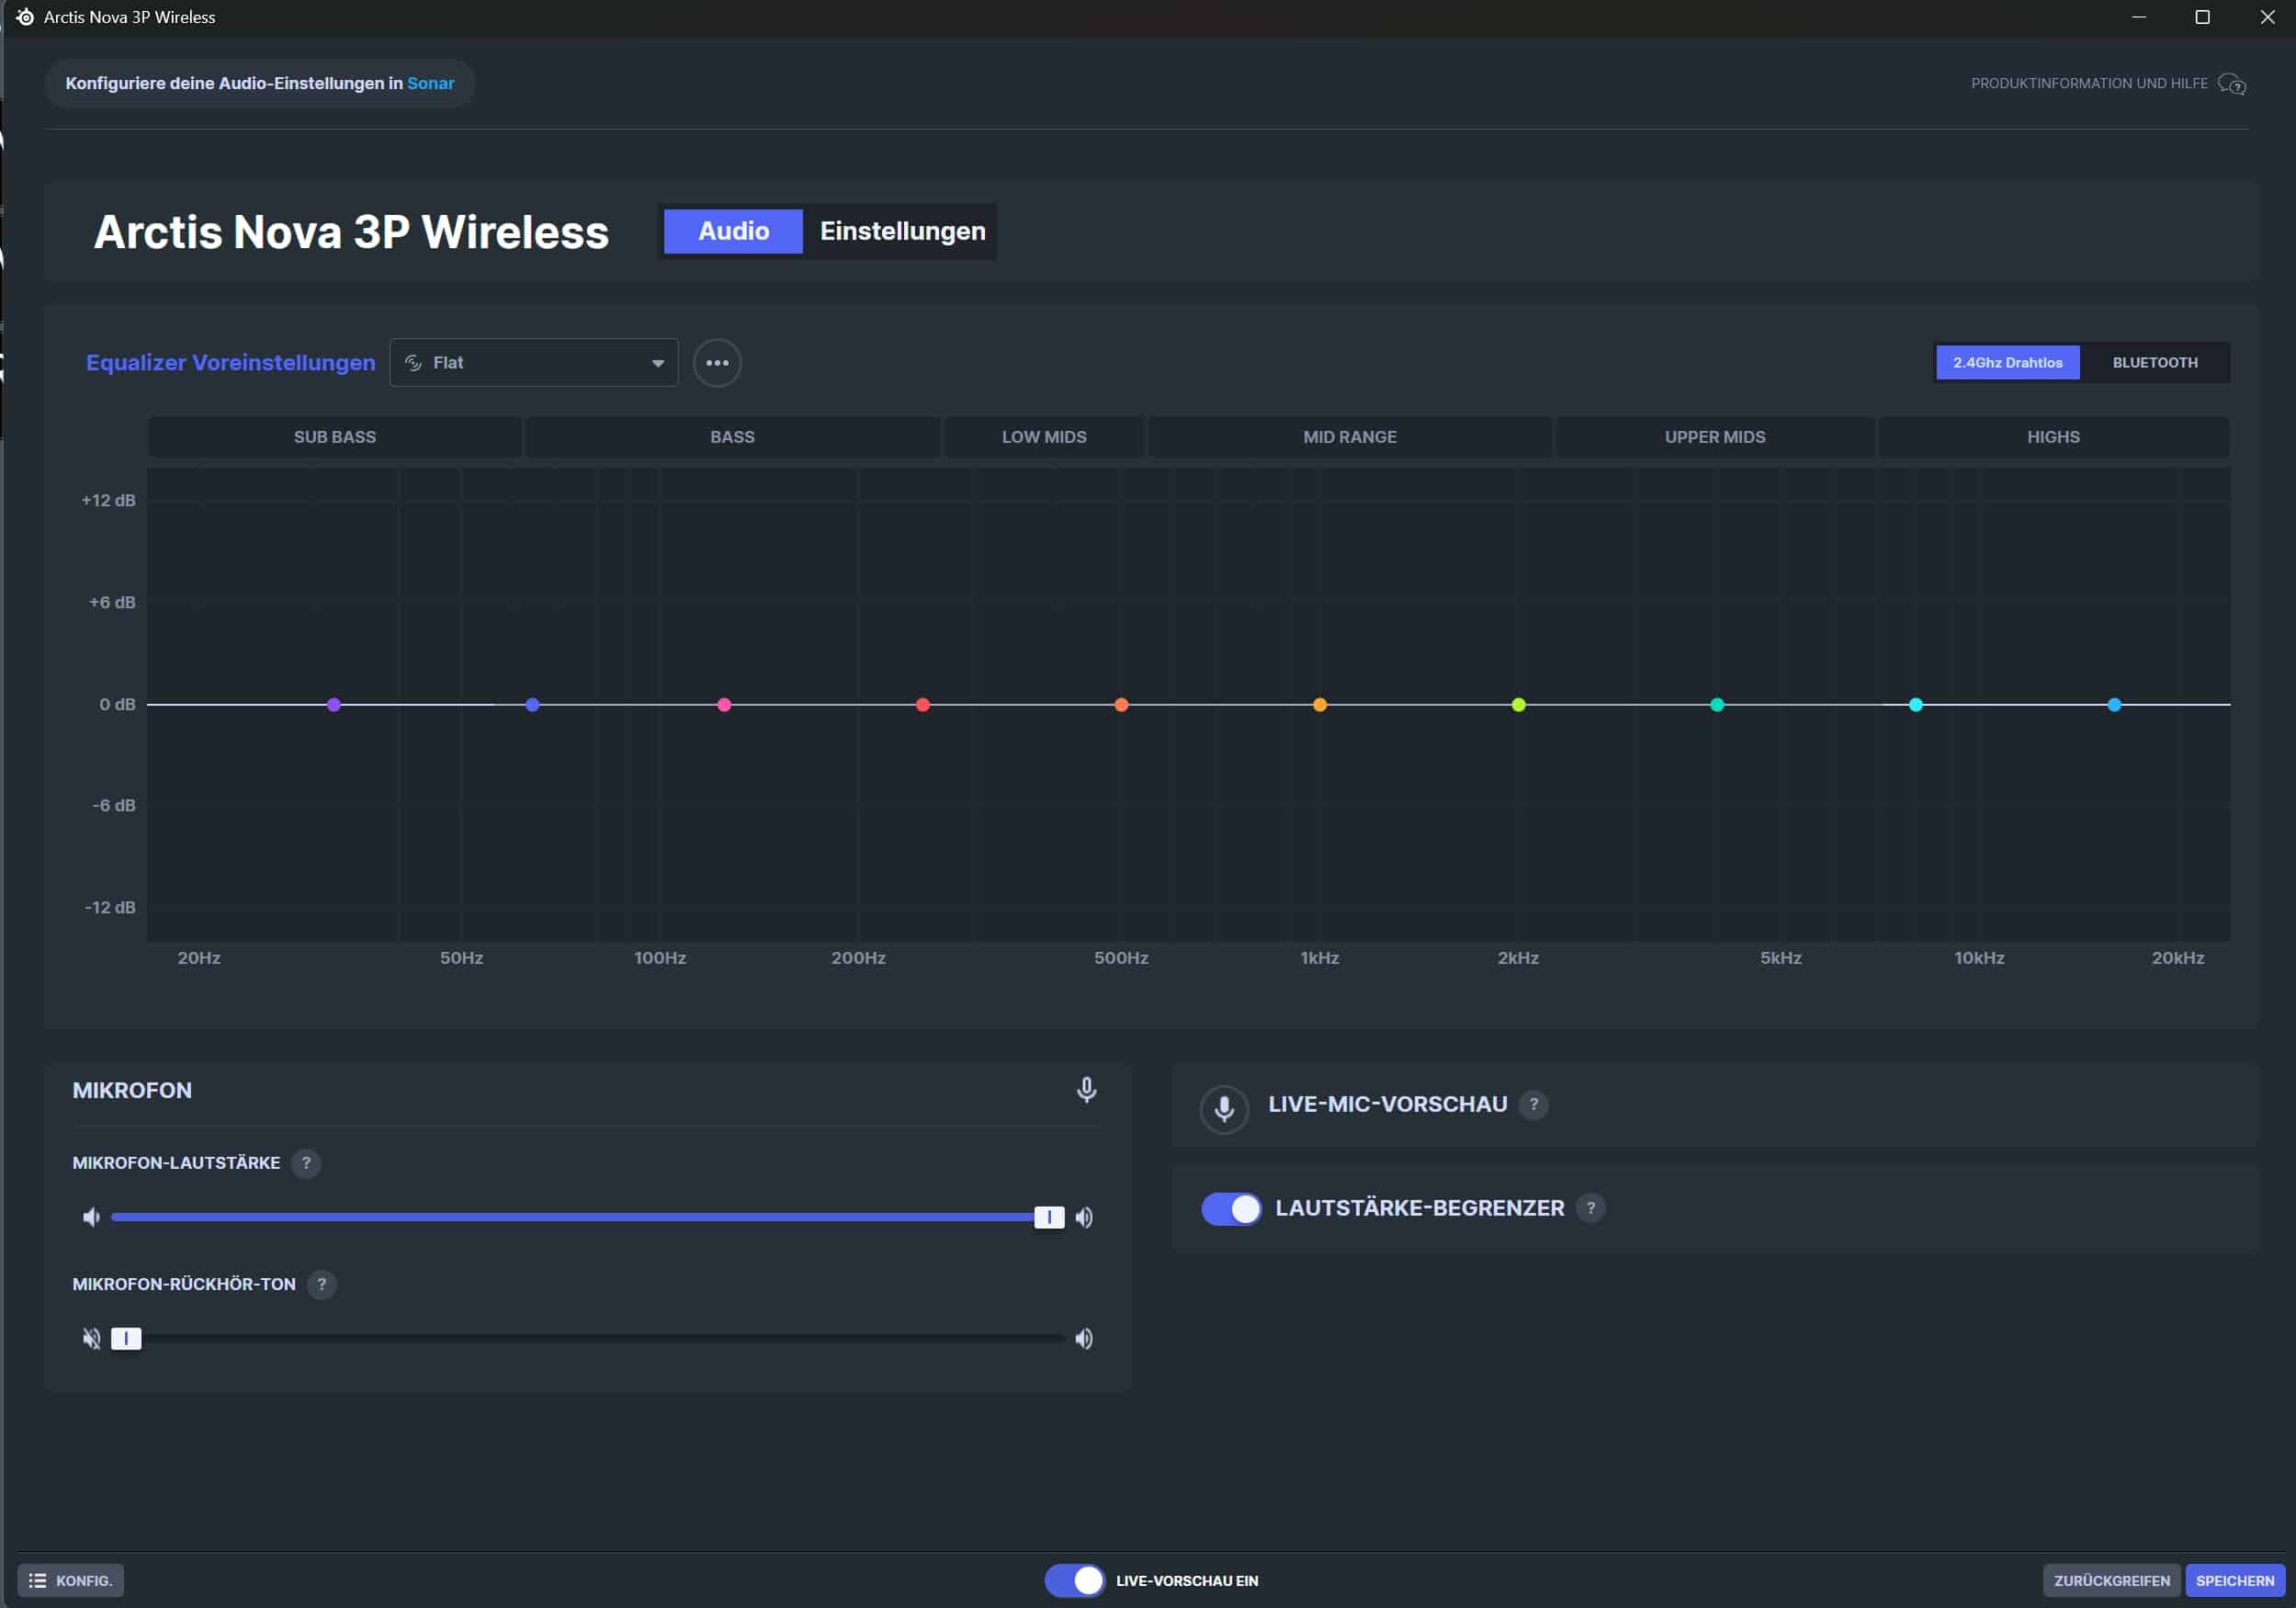Turn off the Live-Vorschau toggle

[x=1074, y=1581]
